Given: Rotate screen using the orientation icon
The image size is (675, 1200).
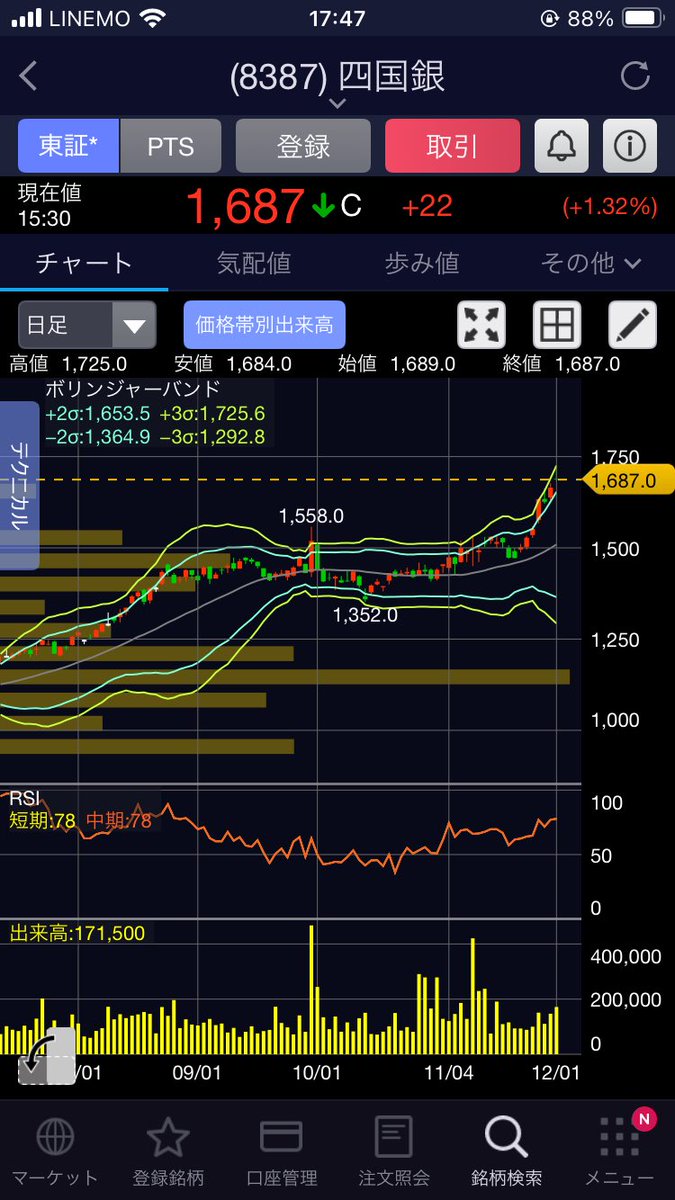Looking at the screenshot, I should [x=46, y=1056].
